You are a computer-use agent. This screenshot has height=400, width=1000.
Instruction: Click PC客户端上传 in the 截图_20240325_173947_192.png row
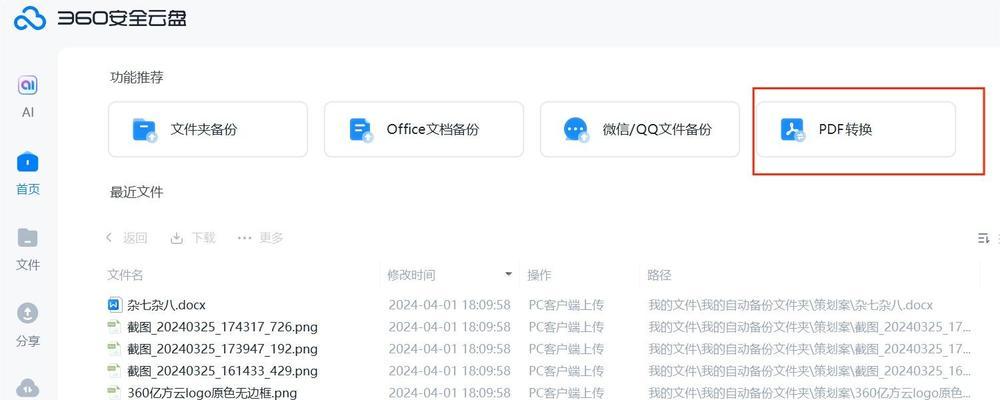(566, 349)
